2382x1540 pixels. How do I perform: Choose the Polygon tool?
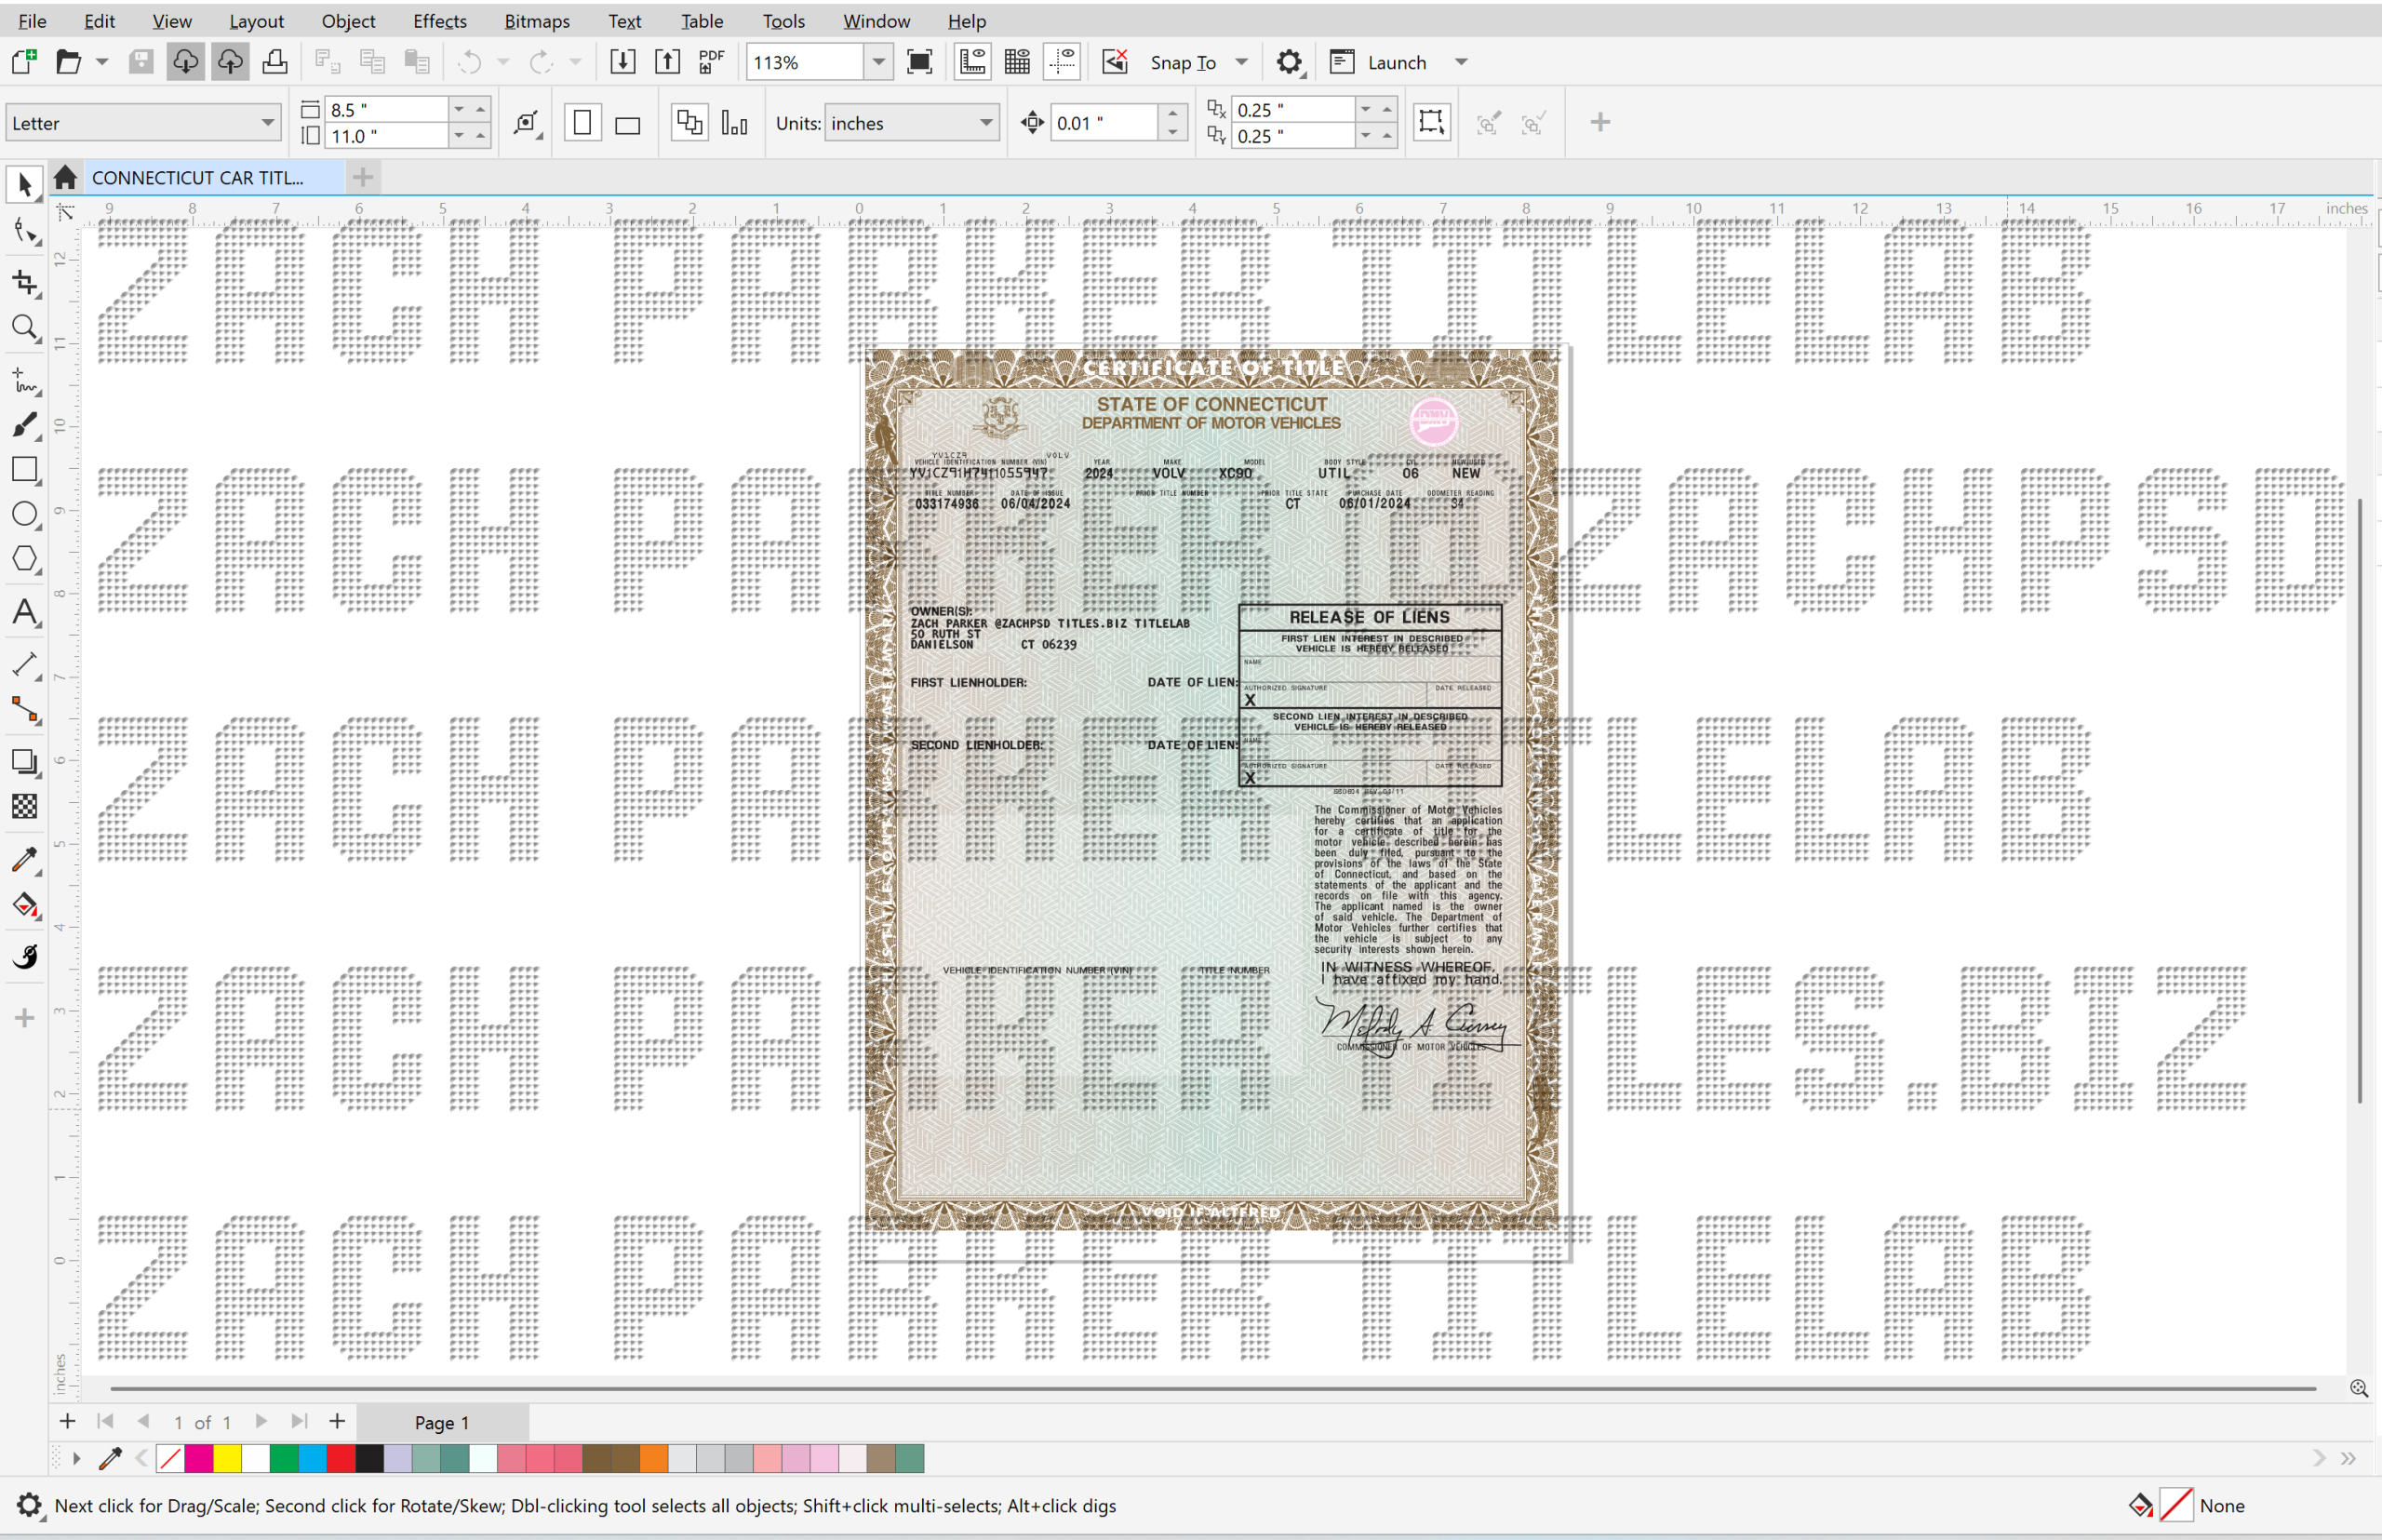tap(24, 559)
